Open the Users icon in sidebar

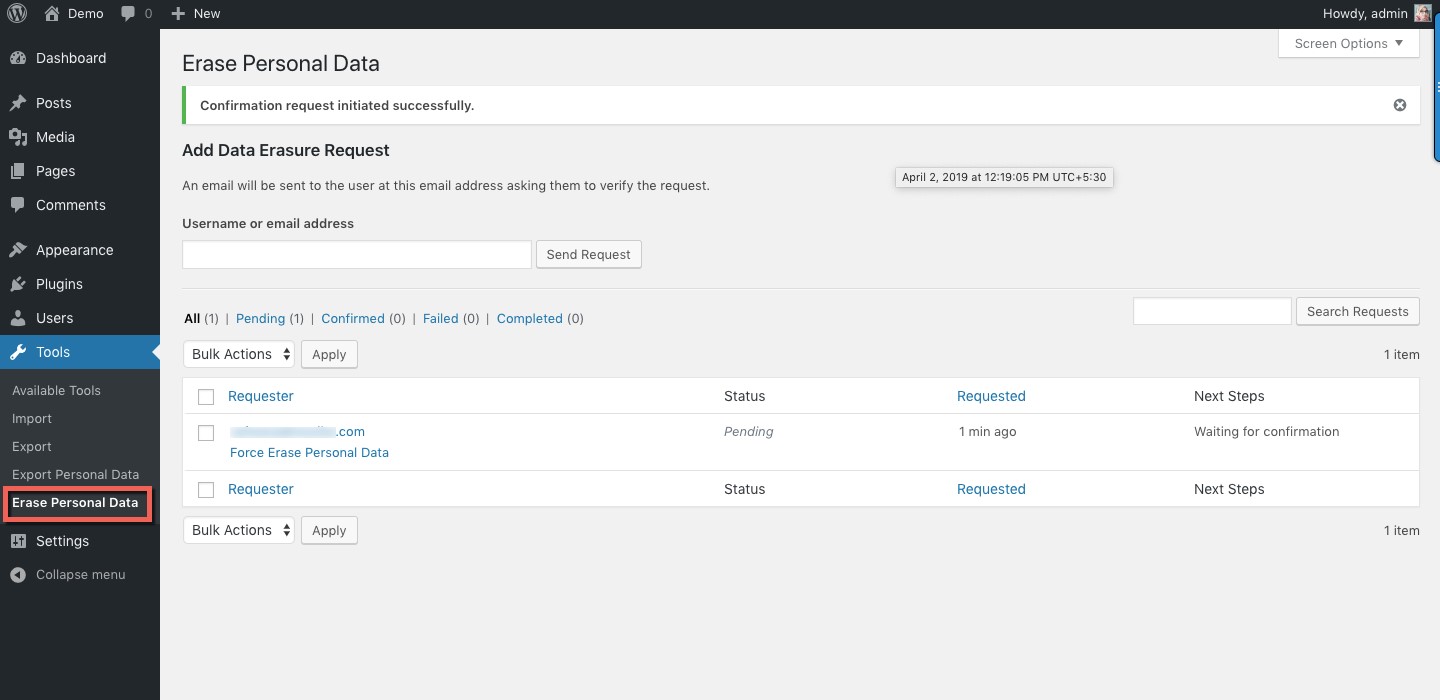click(x=18, y=318)
